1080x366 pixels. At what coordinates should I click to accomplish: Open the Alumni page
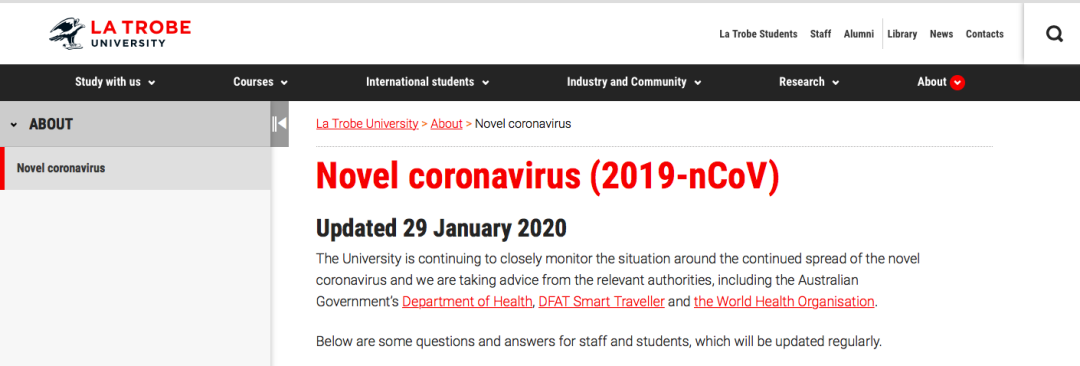[x=859, y=34]
